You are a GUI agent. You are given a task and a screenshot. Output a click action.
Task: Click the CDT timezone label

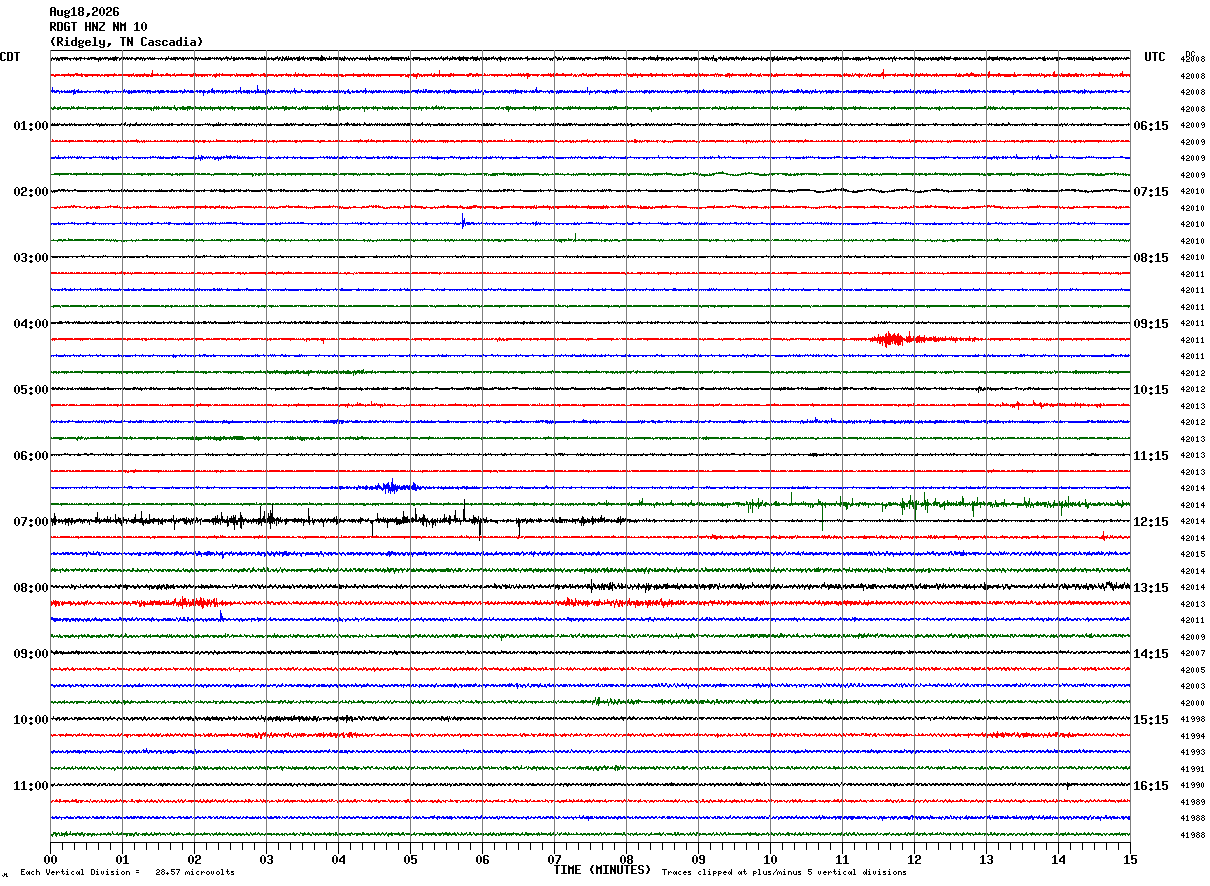tap(10, 57)
